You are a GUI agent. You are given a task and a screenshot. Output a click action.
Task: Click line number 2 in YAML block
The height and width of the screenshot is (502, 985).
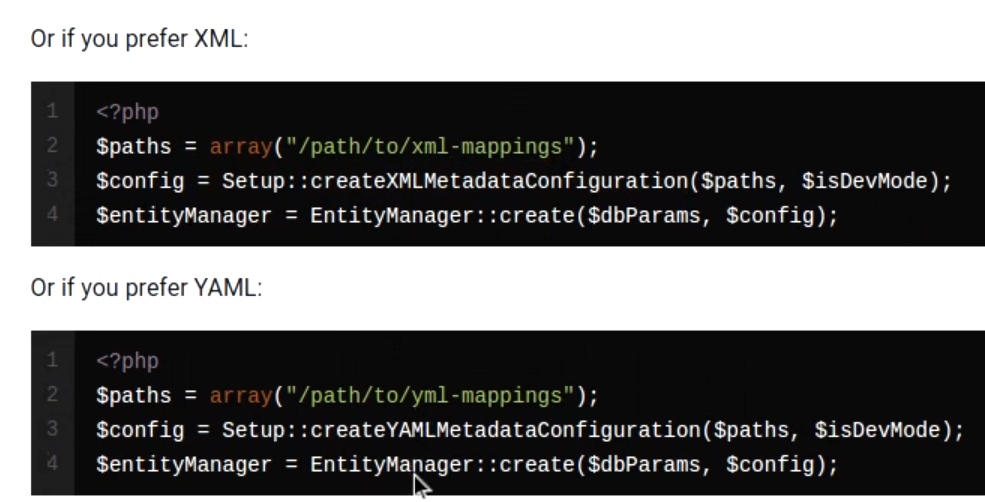(x=52, y=395)
